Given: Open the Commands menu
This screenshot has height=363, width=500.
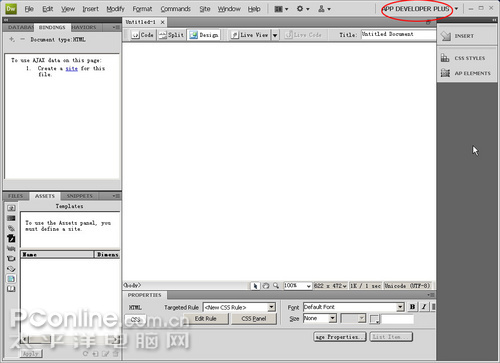Looking at the screenshot, I should point(175,9).
